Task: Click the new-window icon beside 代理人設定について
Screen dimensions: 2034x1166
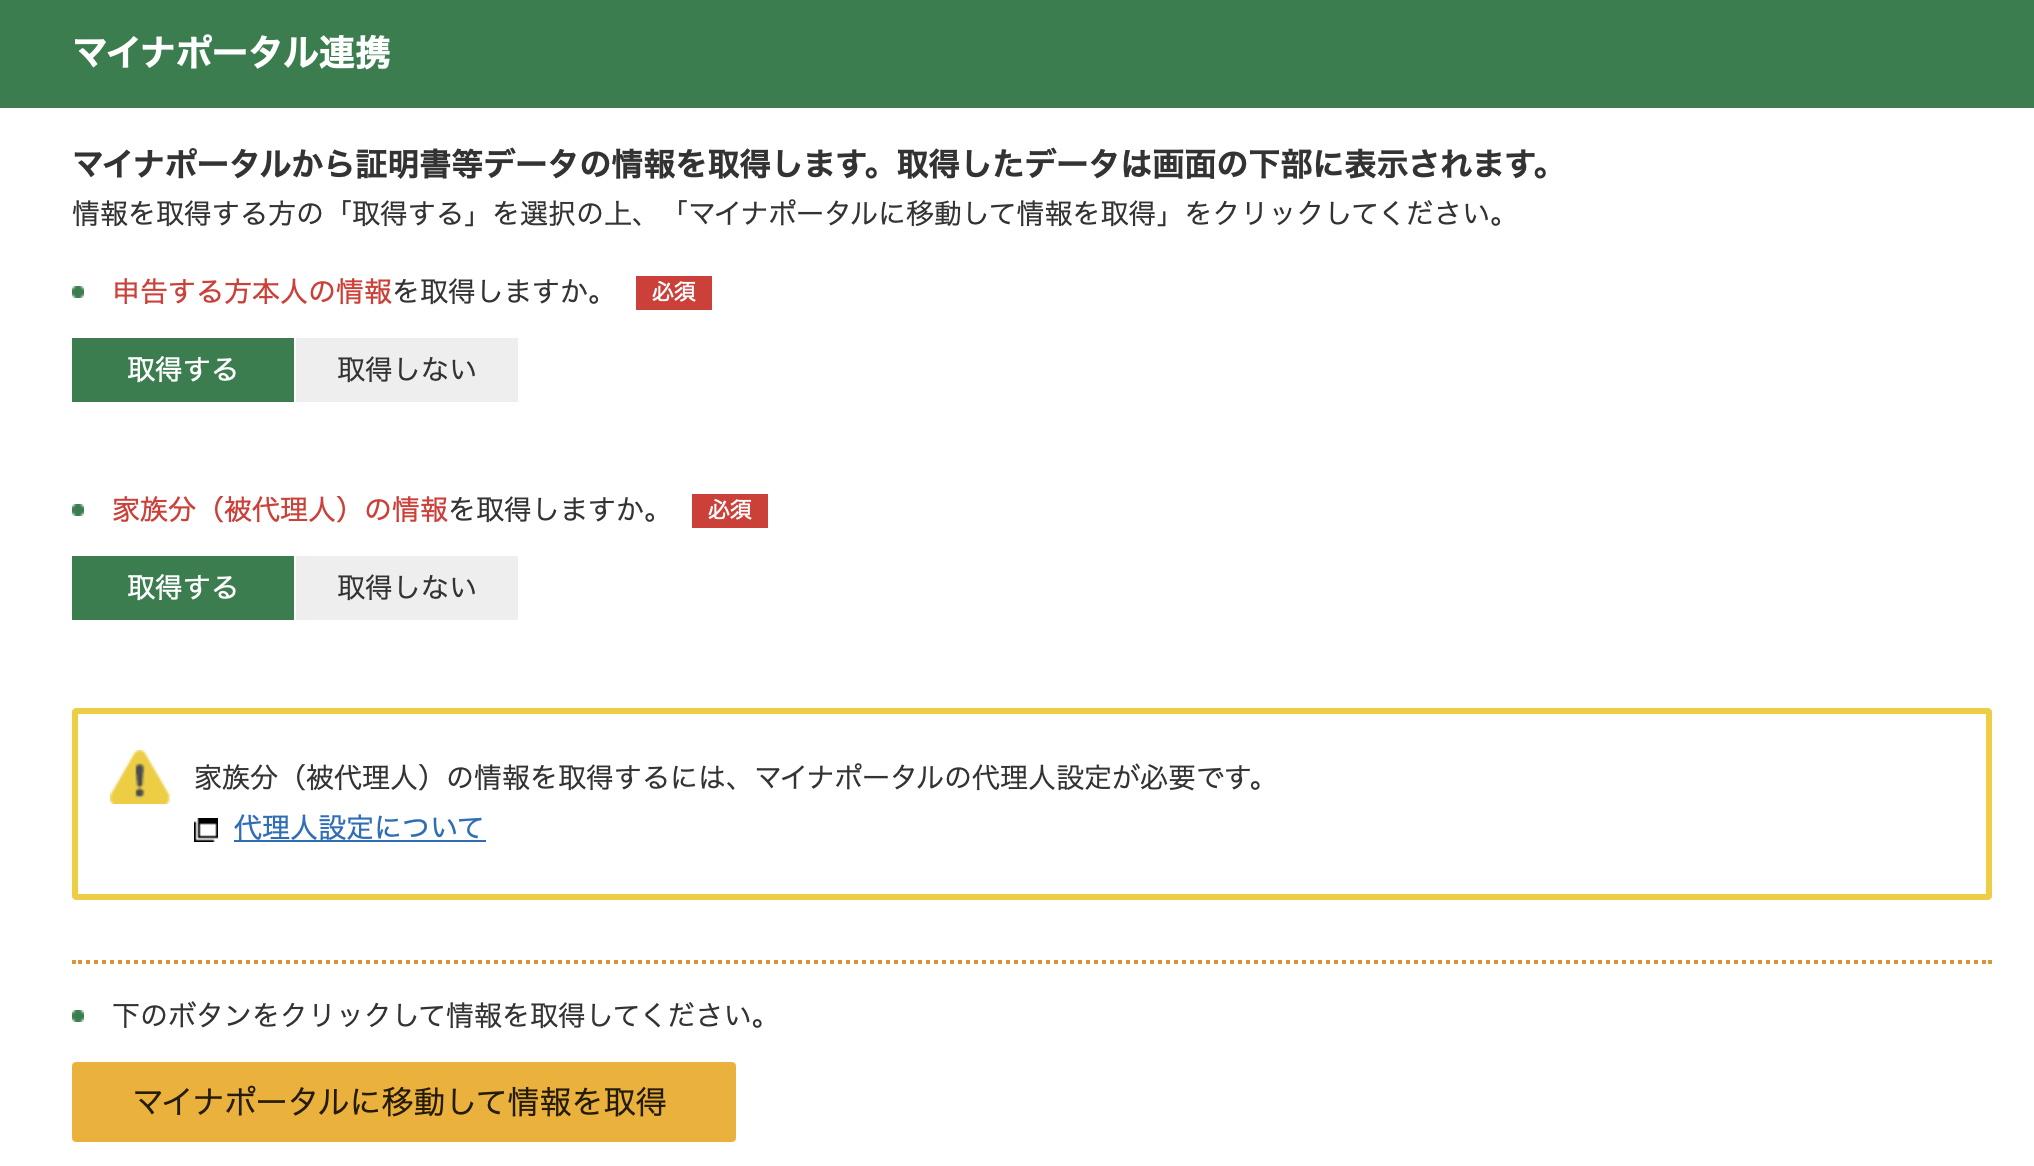Action: pyautogui.click(x=206, y=830)
